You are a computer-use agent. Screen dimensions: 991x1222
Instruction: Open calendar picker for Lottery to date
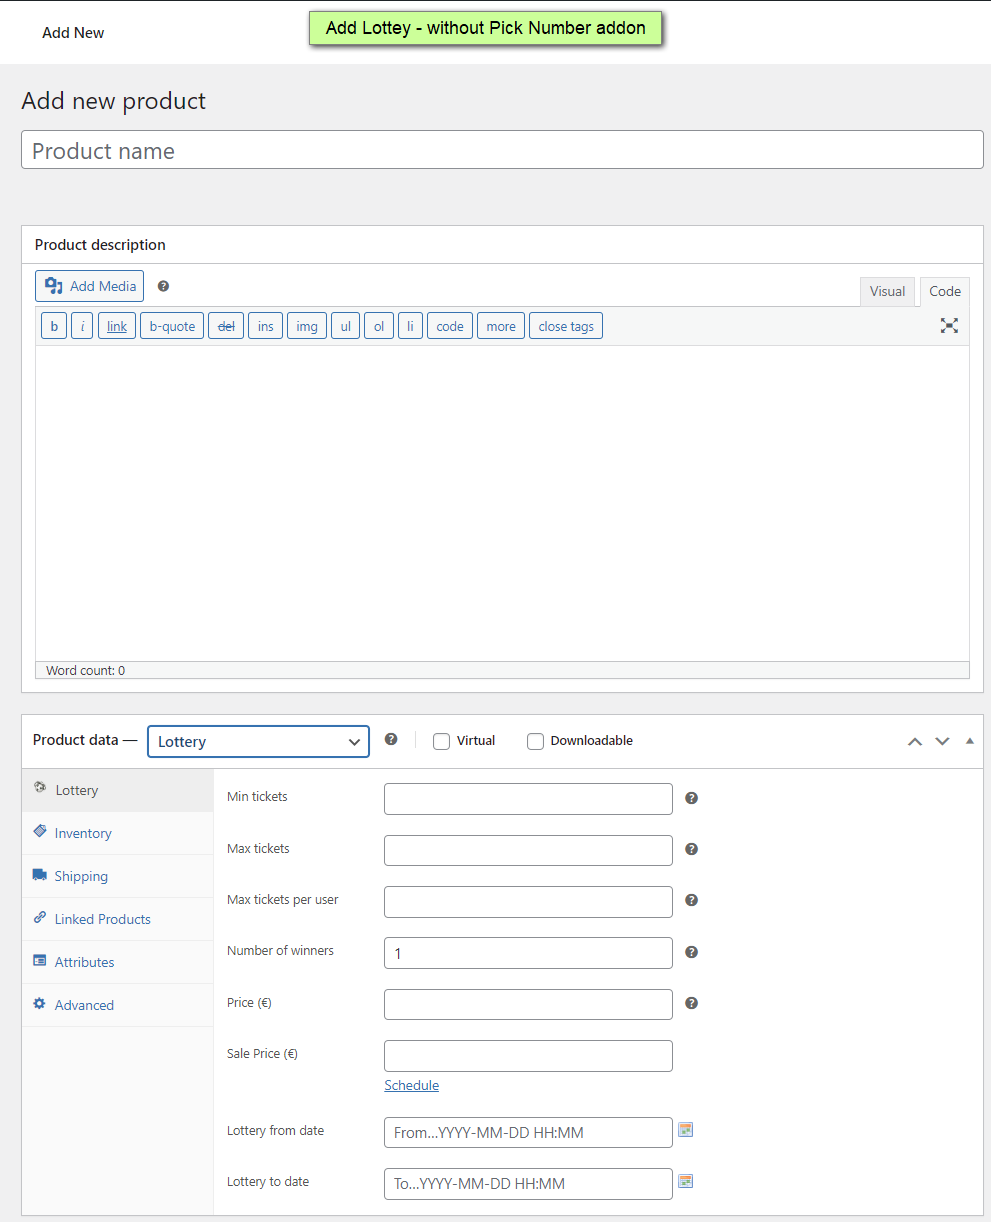[685, 1181]
